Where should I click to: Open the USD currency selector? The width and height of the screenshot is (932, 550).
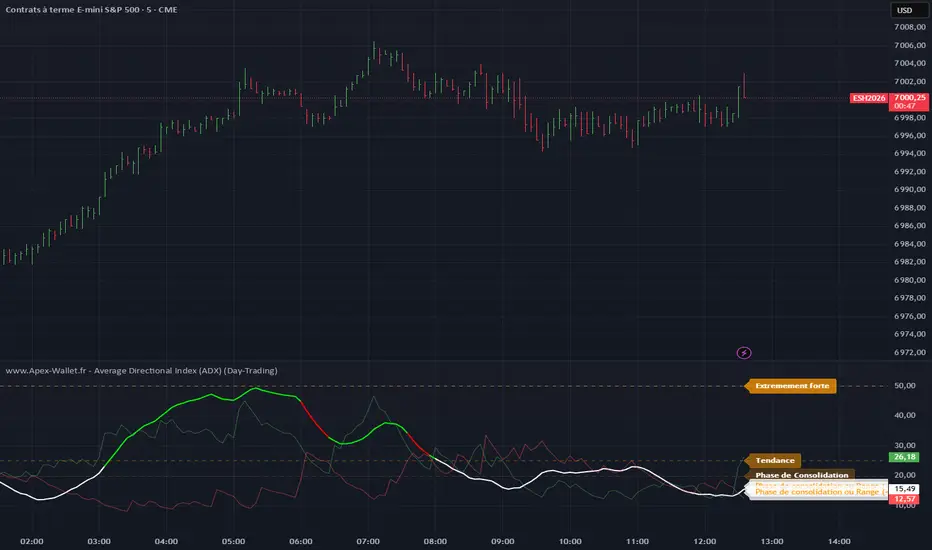click(x=904, y=11)
